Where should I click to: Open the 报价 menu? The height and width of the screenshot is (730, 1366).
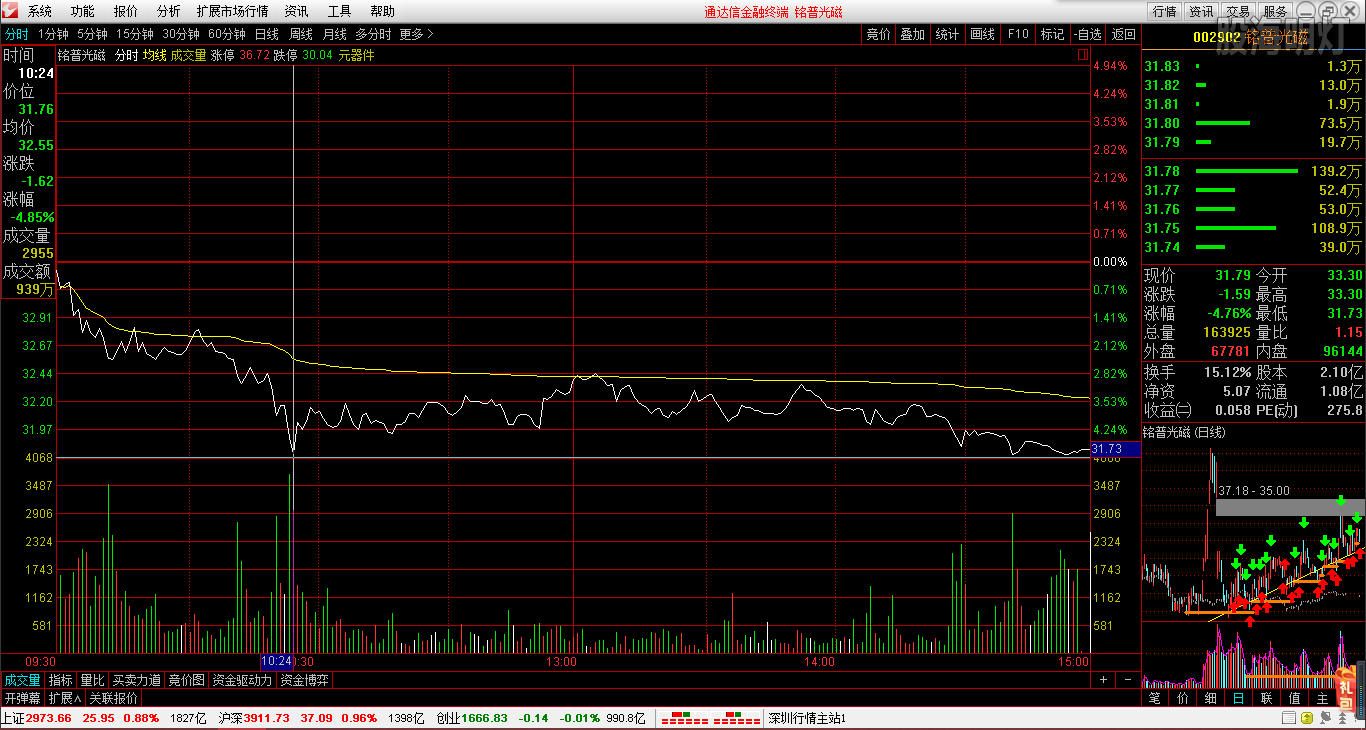point(126,11)
